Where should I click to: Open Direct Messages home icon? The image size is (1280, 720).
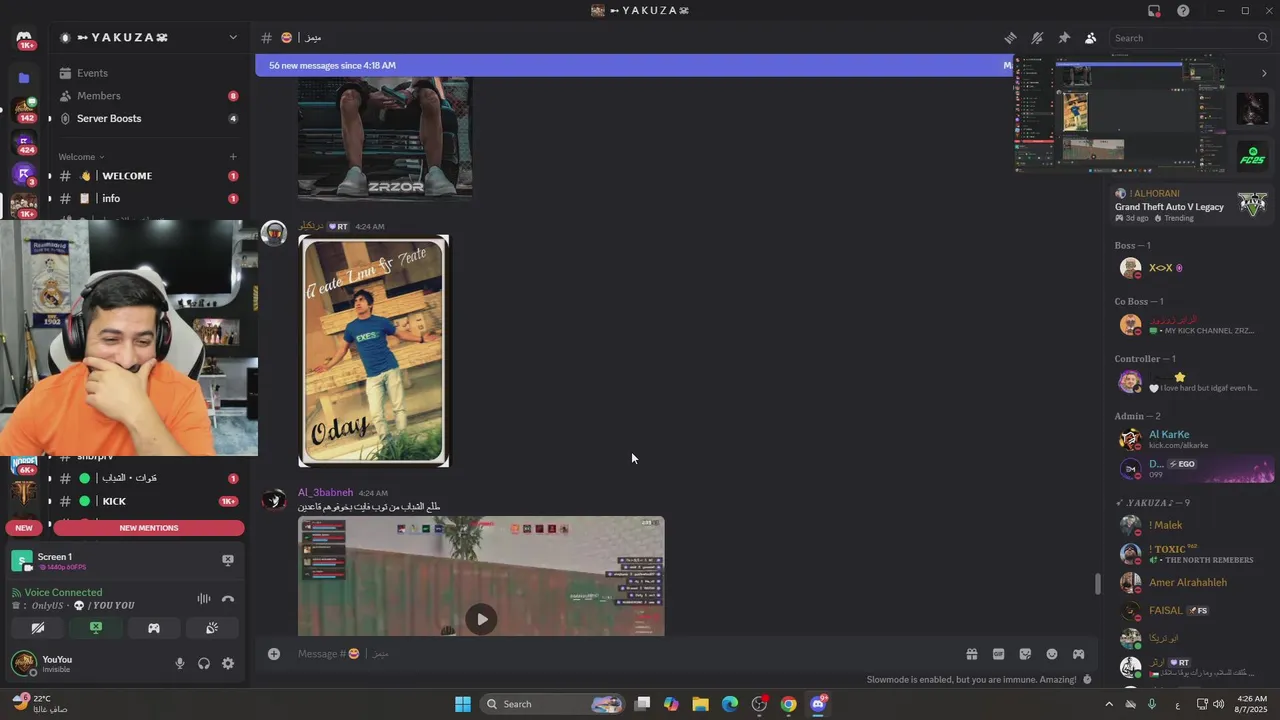pos(24,38)
